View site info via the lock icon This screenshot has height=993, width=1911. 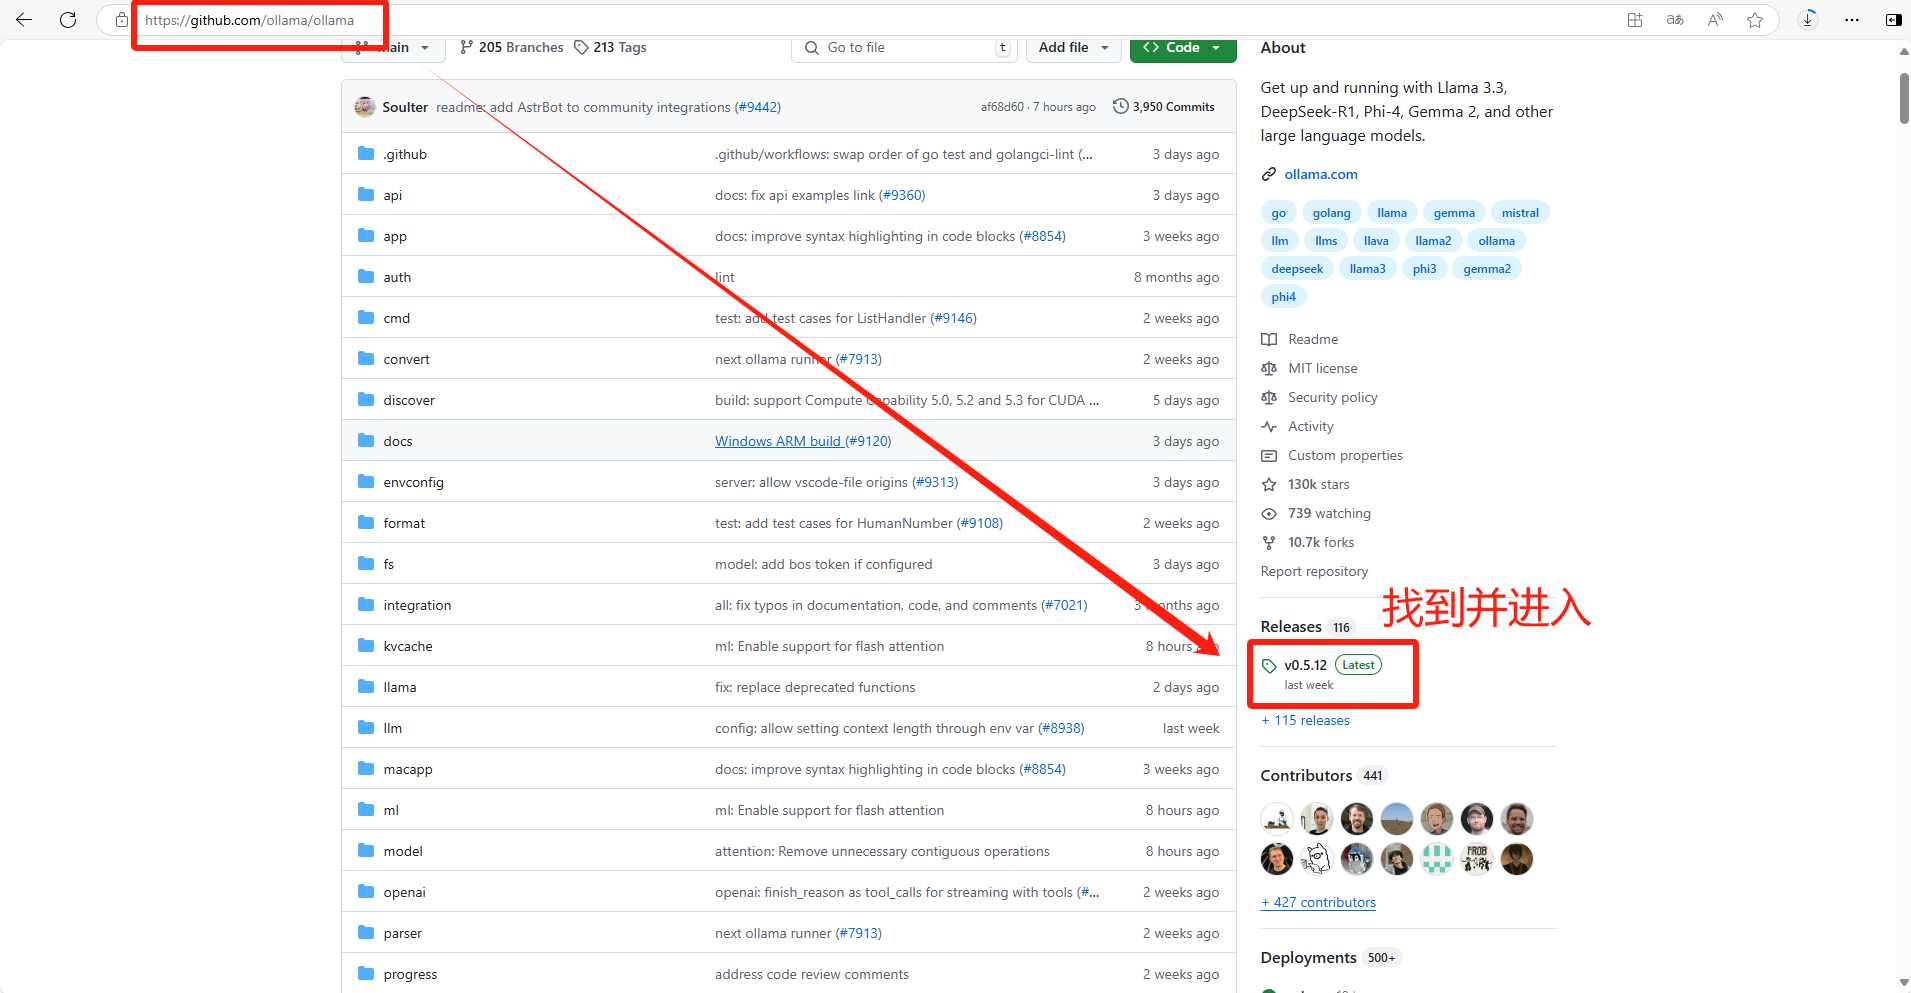point(121,20)
